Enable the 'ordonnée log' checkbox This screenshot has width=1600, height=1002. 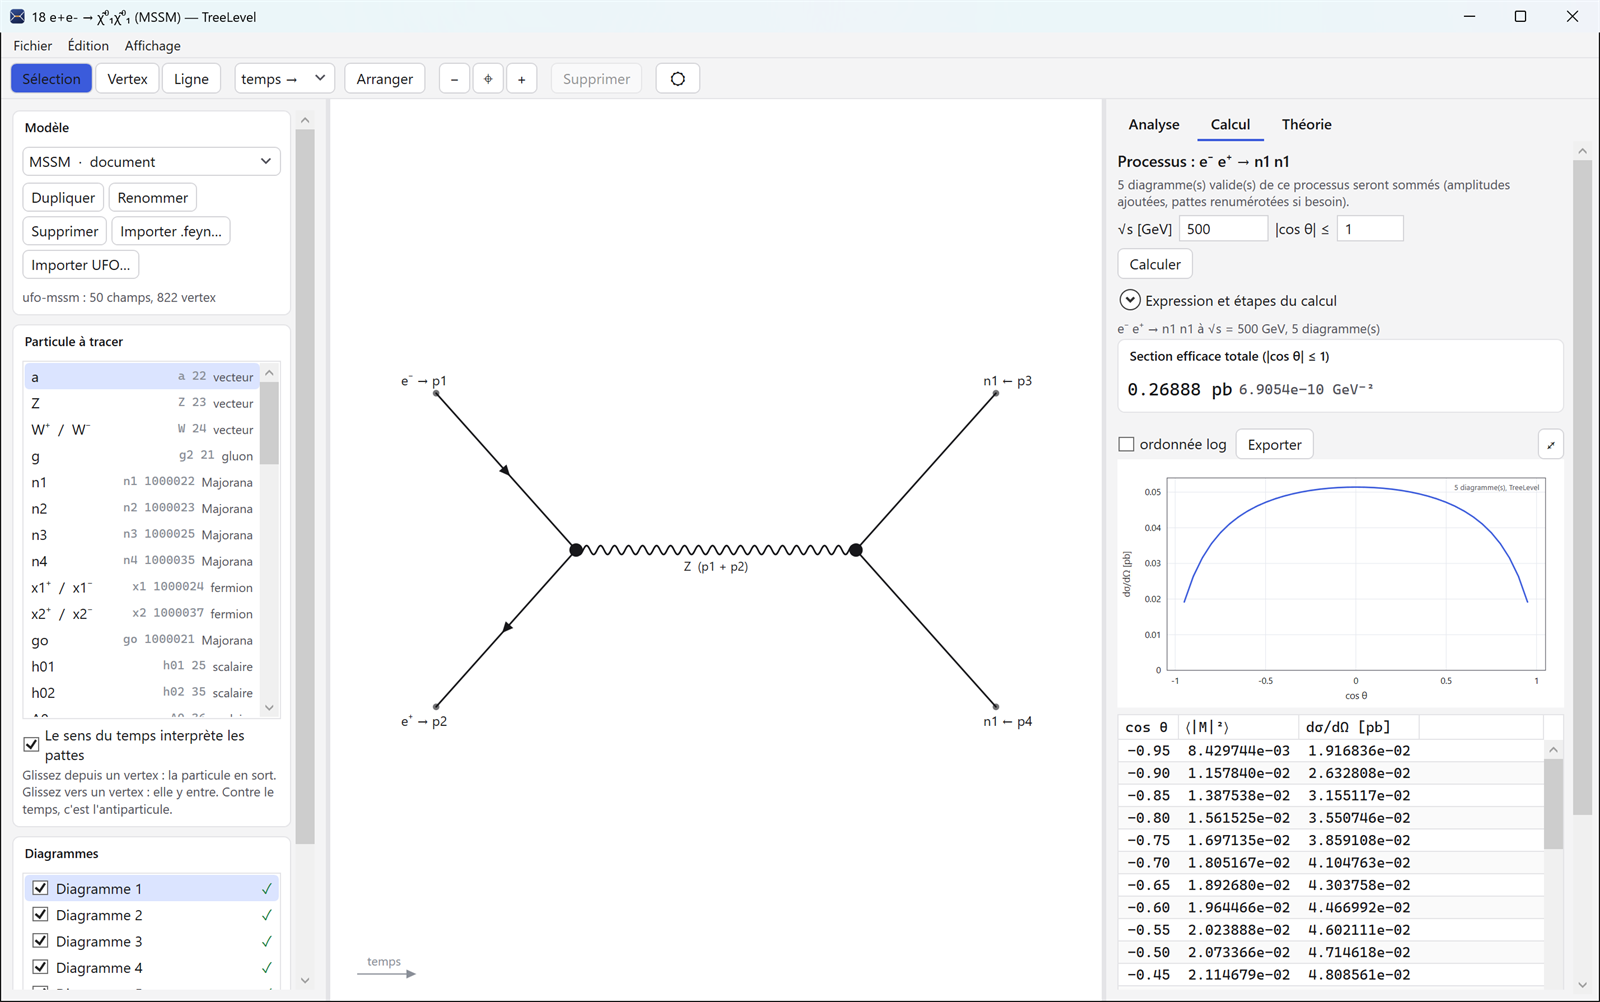pos(1126,444)
